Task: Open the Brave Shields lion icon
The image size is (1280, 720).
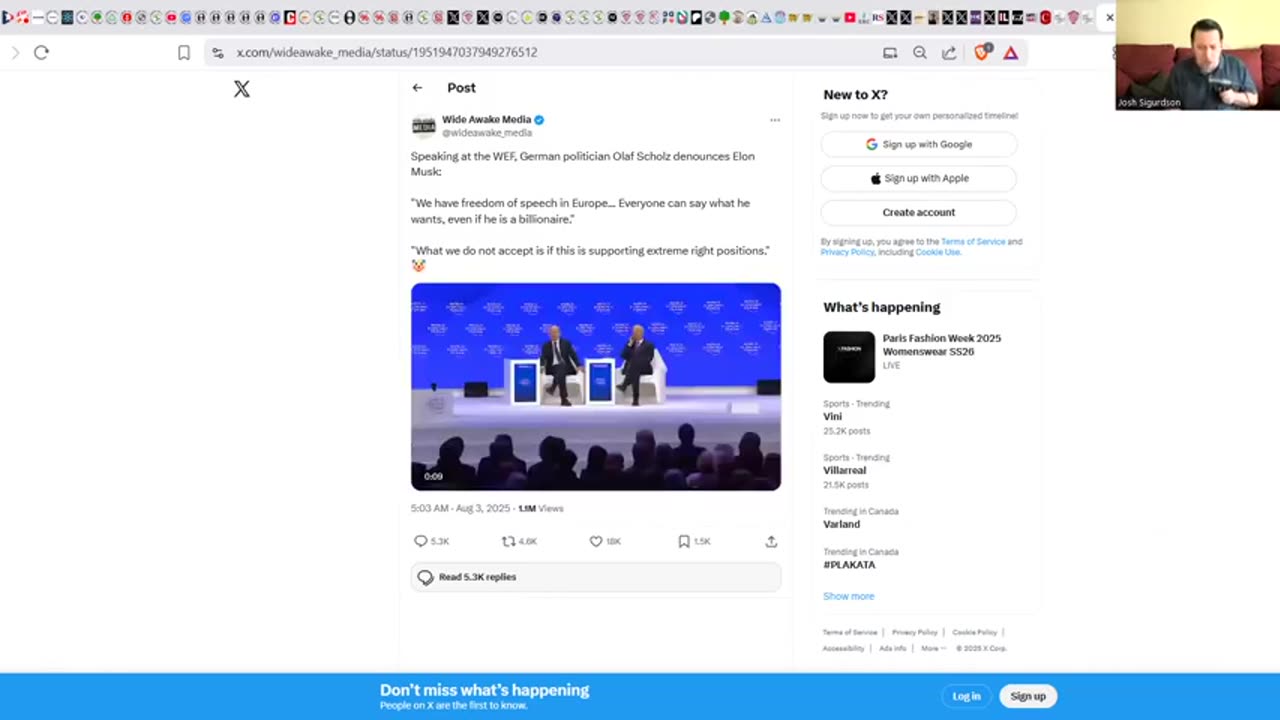Action: 982,52
